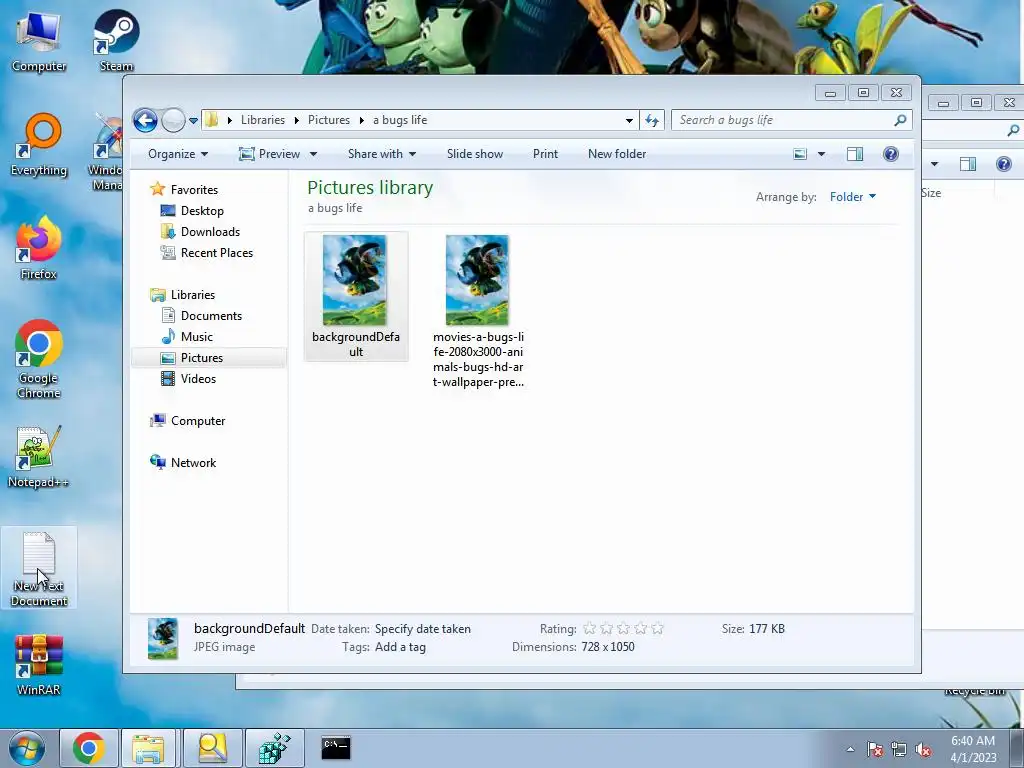This screenshot has height=768, width=1024.
Task: Click the command prompt icon in taskbar
Action: [x=336, y=748]
